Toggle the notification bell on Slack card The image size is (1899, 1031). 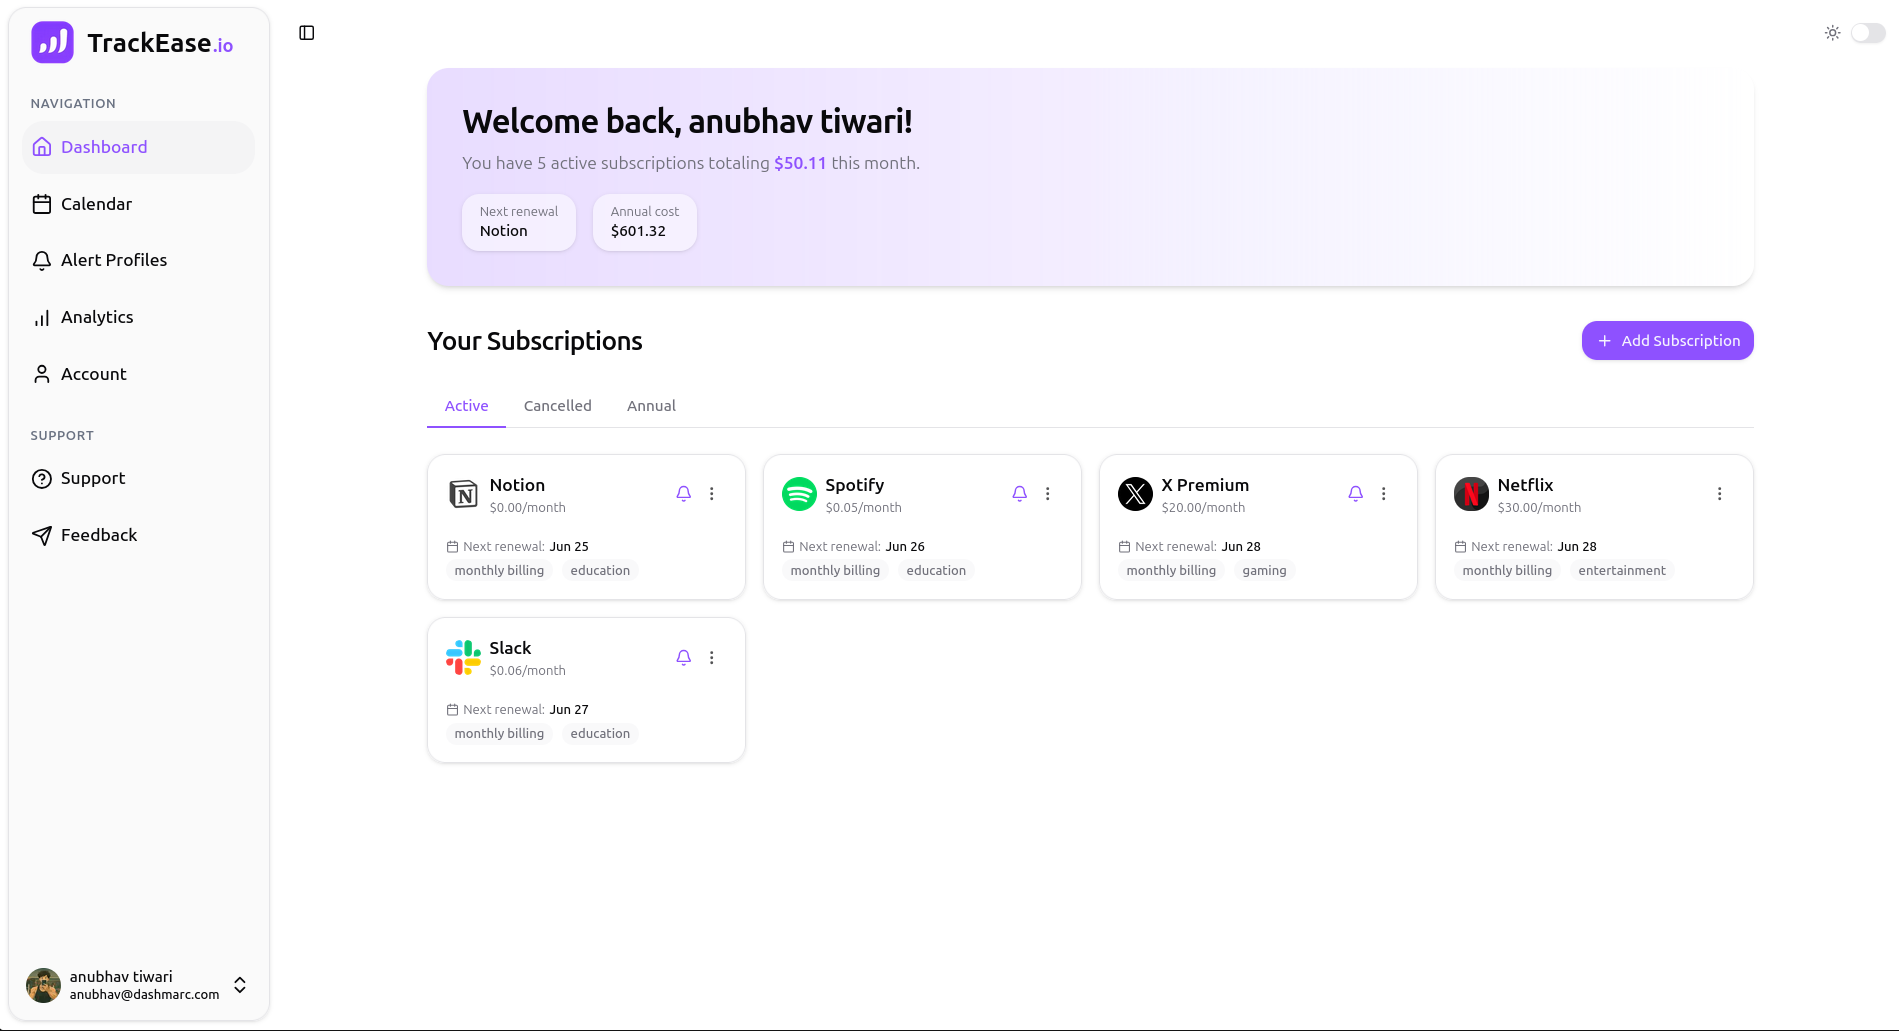(x=683, y=657)
